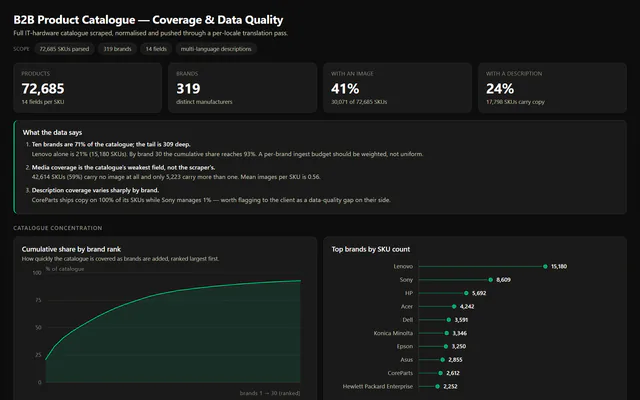Viewport: 640px width, 400px height.
Task: Click the '17,798 SKUs carry copy' subtext
Action: (x=515, y=102)
